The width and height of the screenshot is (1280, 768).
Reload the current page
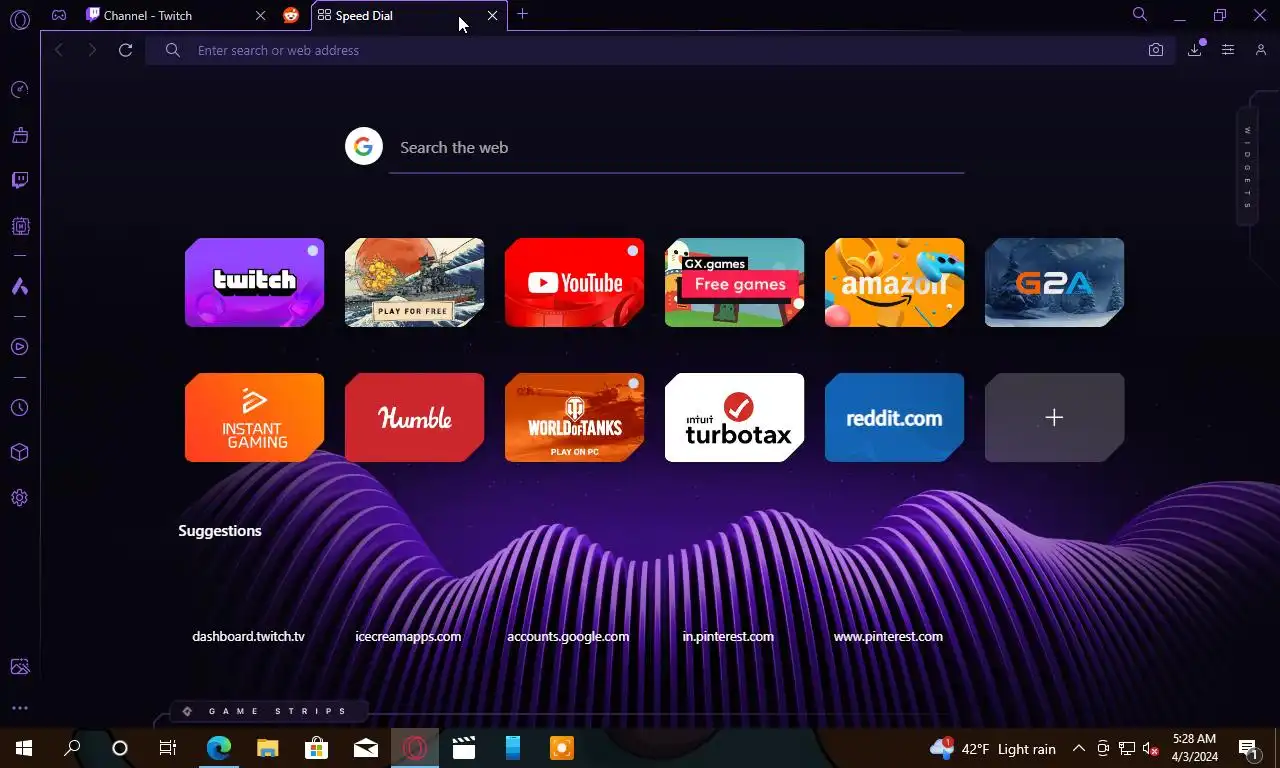pyautogui.click(x=125, y=50)
